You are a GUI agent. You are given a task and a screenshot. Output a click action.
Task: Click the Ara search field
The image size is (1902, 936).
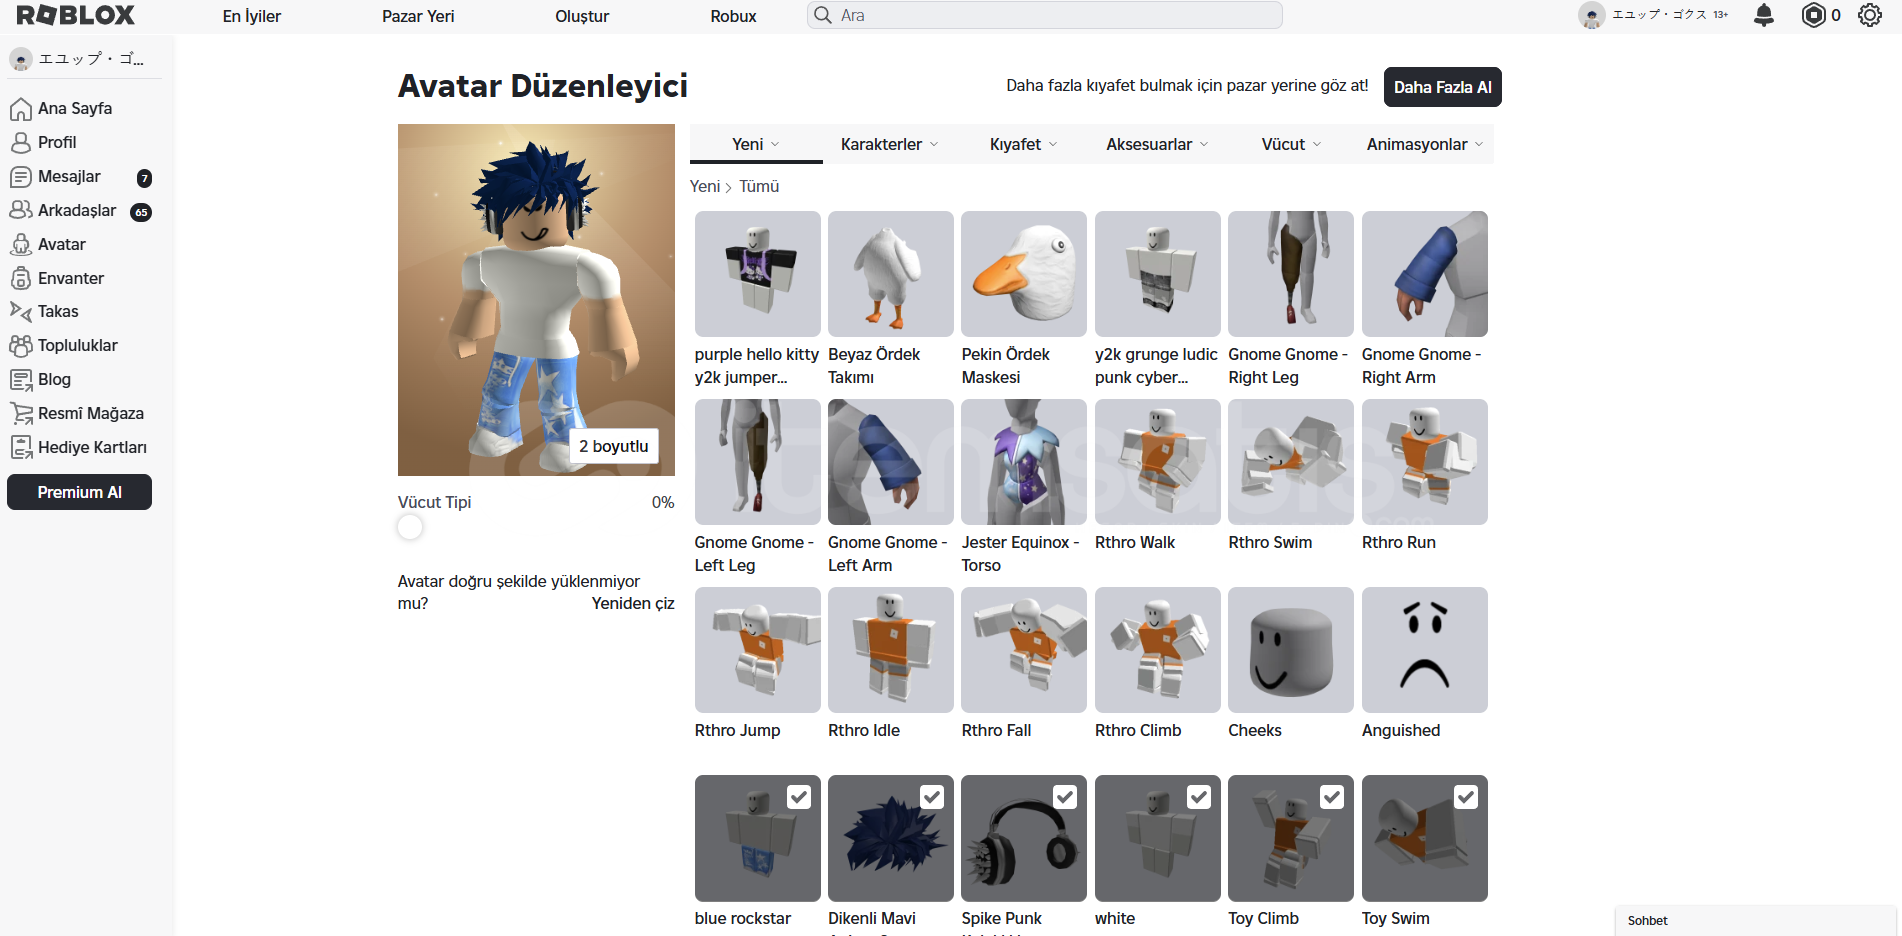tap(1045, 15)
